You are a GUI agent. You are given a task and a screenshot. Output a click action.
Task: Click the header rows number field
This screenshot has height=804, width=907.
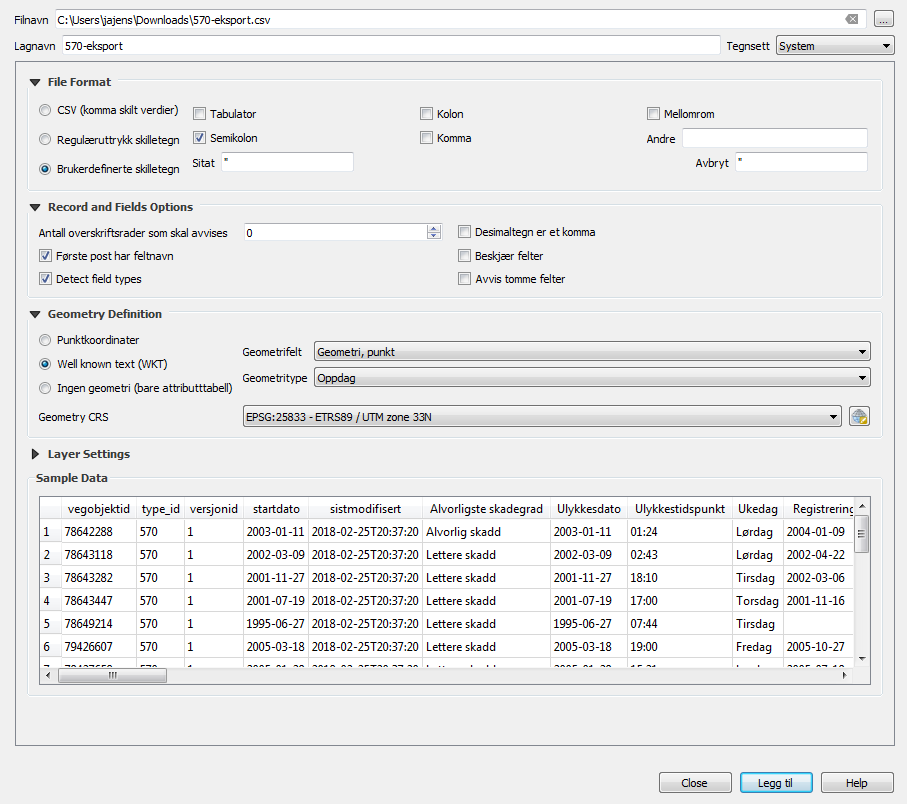[335, 233]
